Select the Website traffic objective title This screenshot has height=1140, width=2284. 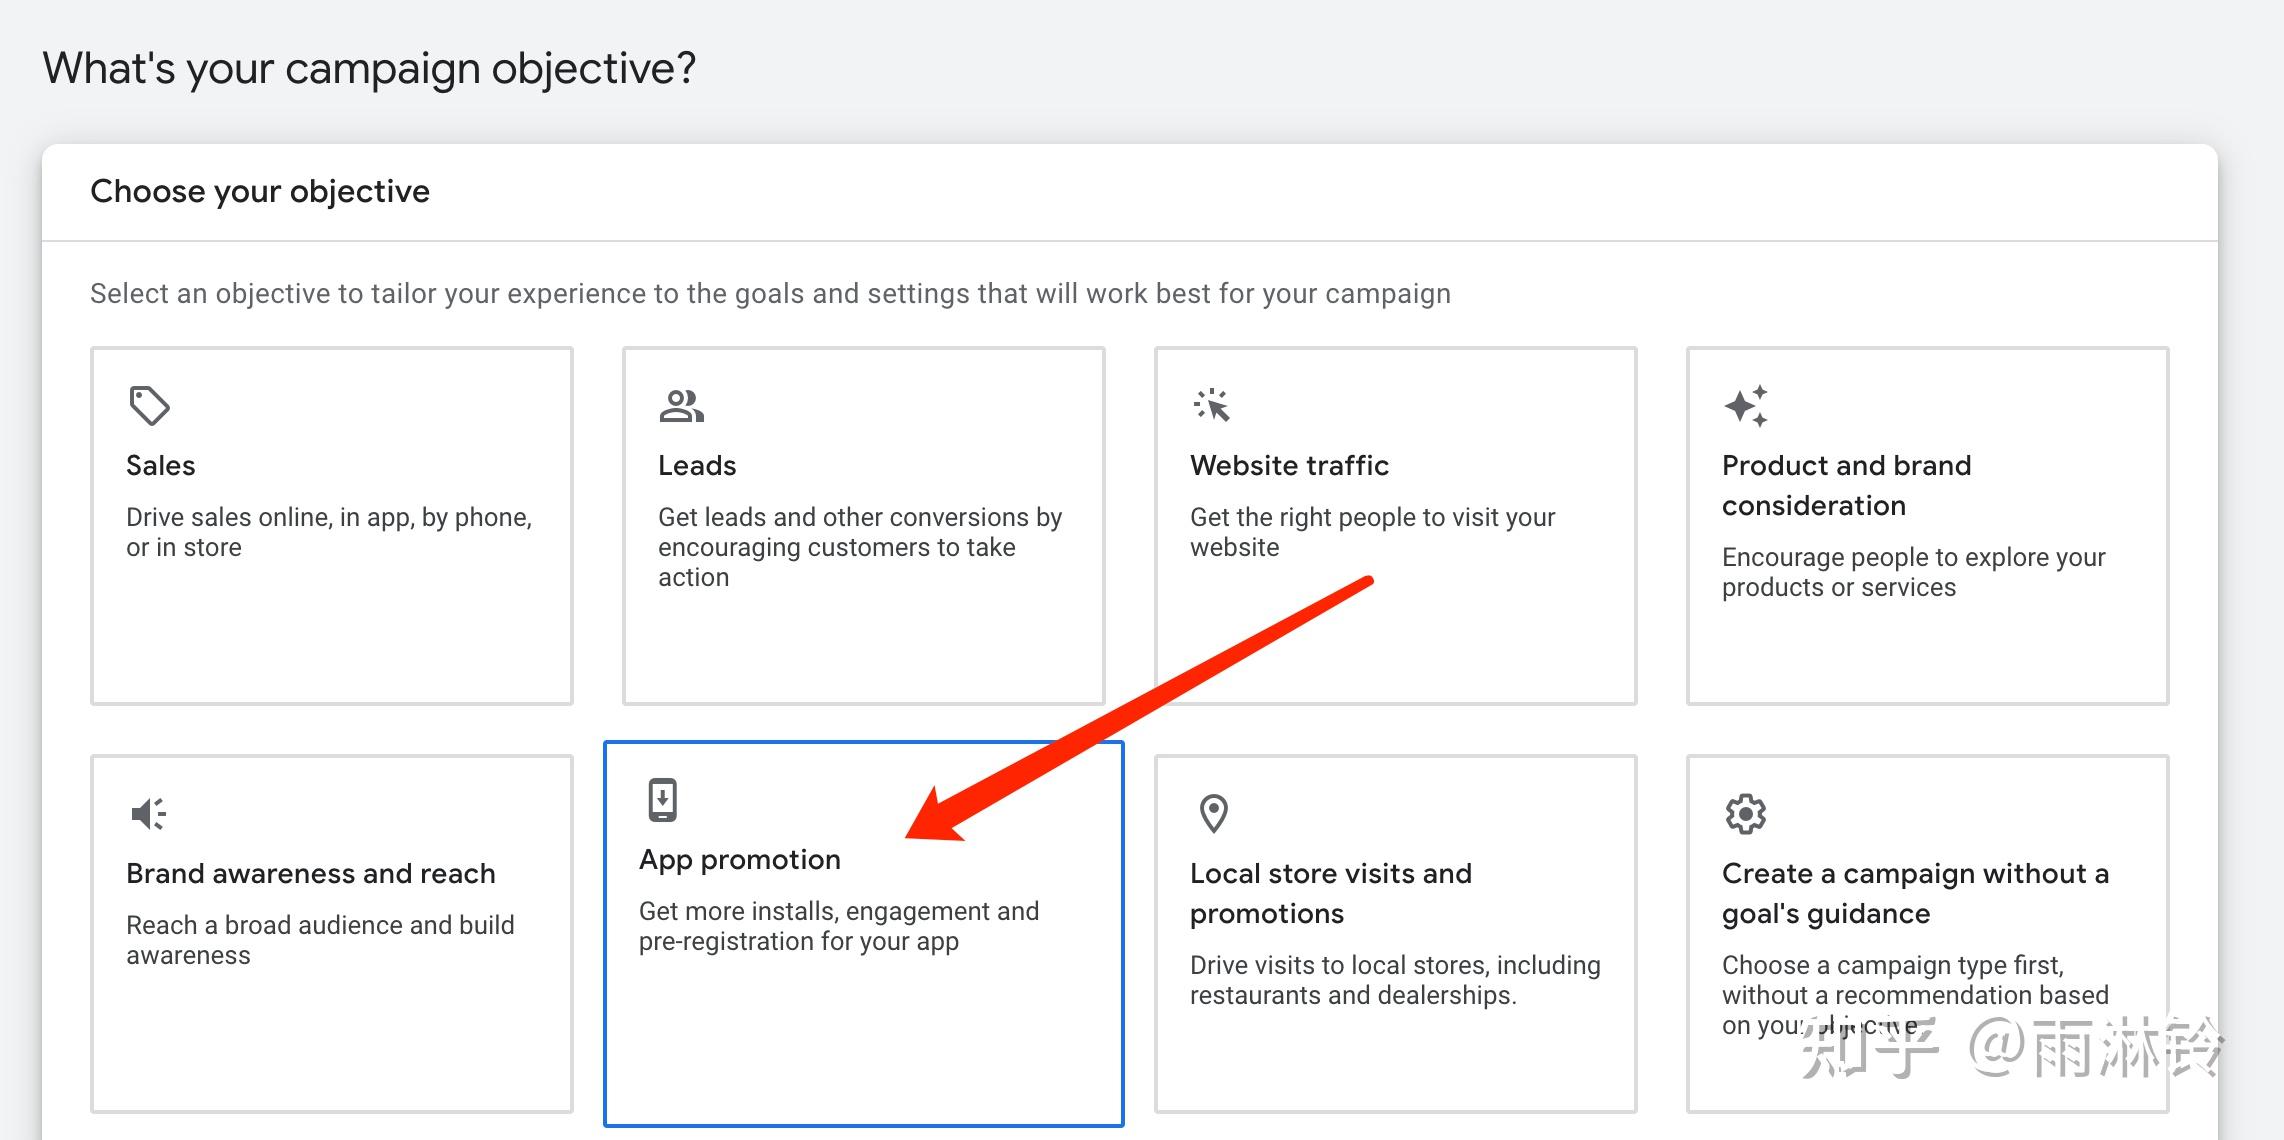(x=1289, y=466)
